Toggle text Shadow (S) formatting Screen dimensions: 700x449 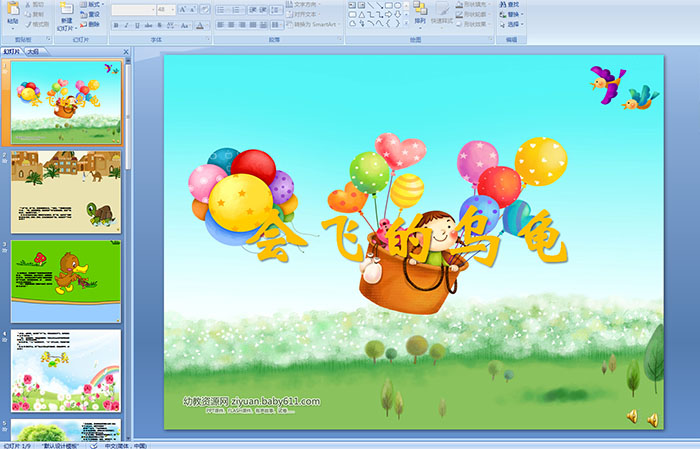coord(159,25)
